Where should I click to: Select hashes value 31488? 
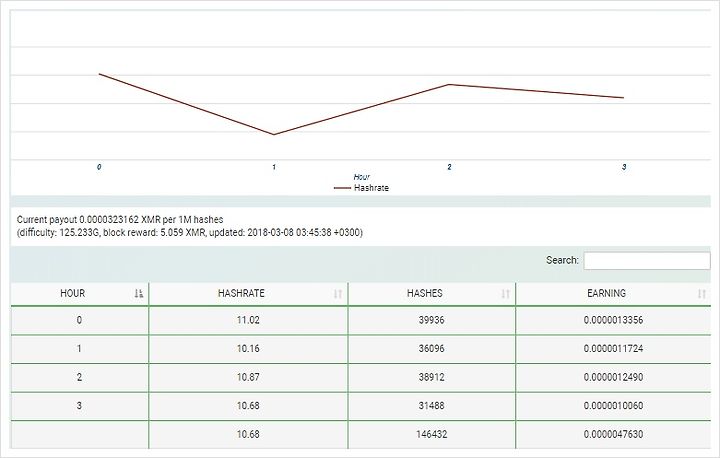pyautogui.click(x=431, y=406)
